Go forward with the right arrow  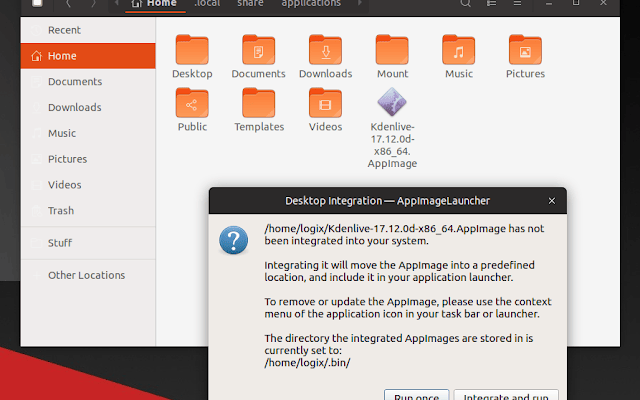pos(93,4)
